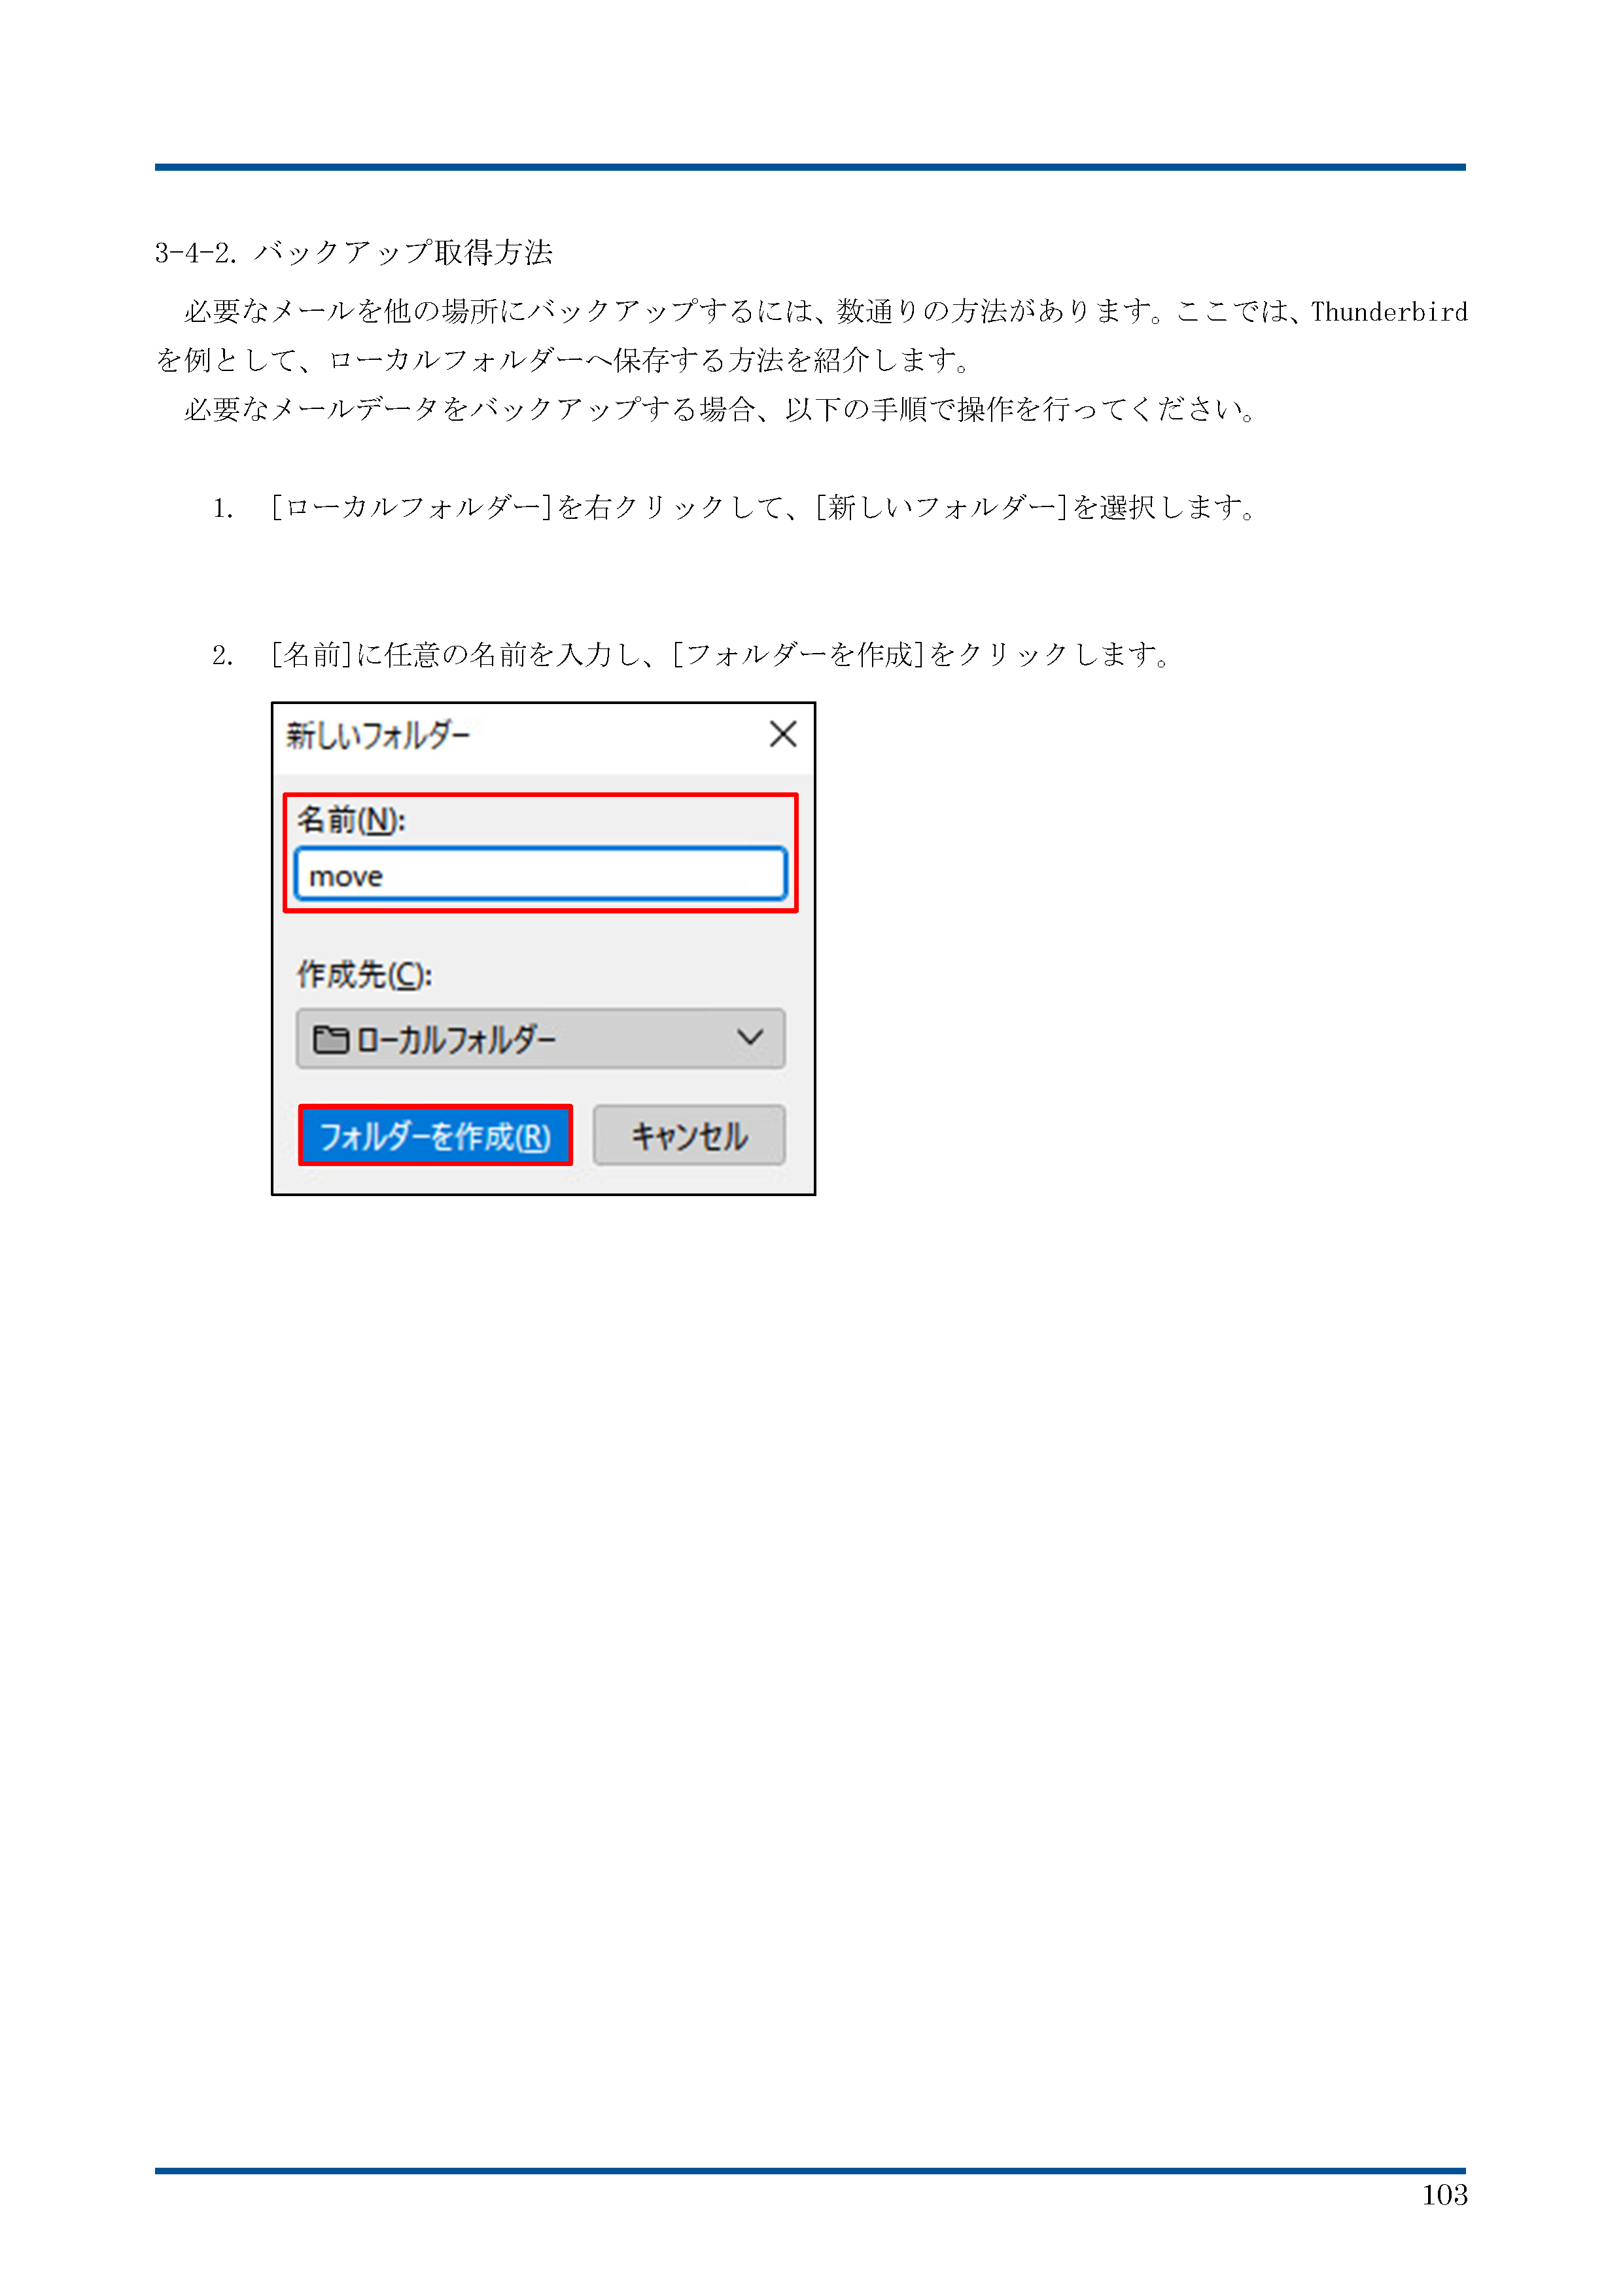The width and height of the screenshot is (1623, 2296).
Task: Close the 新しいフォルダー dialog with X
Action: click(783, 734)
